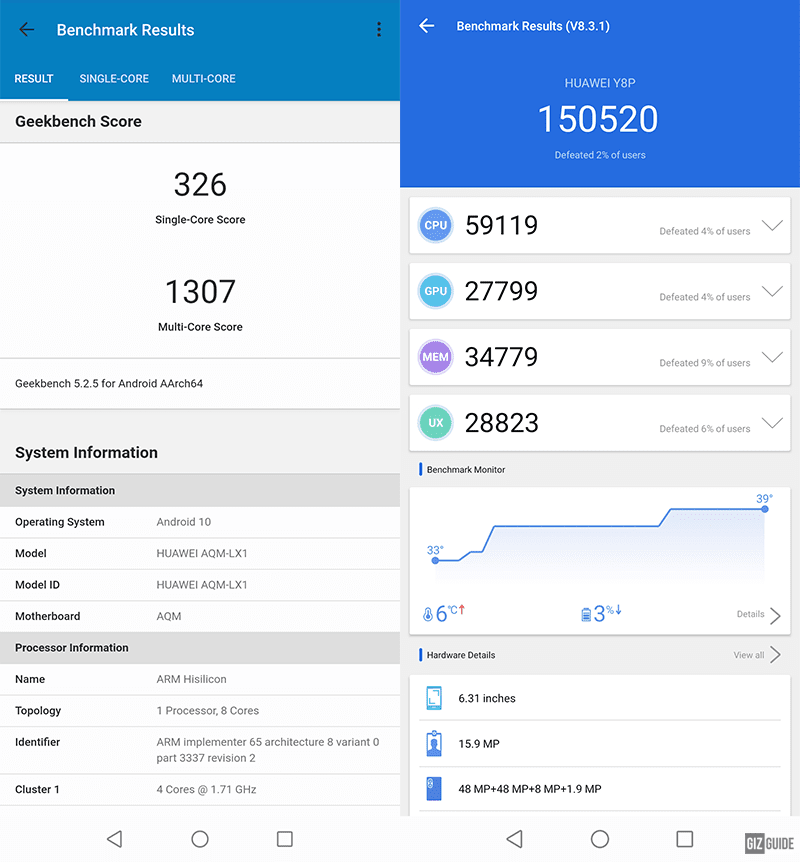
Task: Tap Android back button under AnTuTu screen
Action: 514,839
